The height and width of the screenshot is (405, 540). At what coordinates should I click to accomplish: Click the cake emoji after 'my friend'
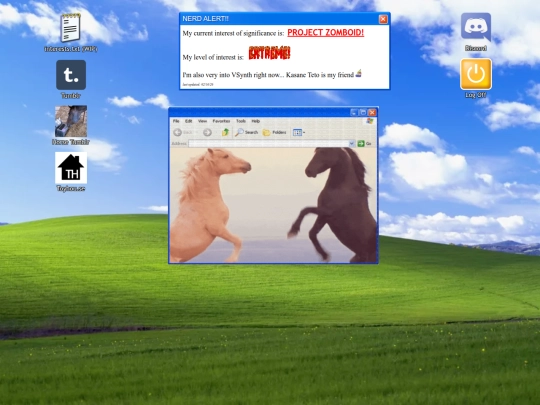(359, 73)
